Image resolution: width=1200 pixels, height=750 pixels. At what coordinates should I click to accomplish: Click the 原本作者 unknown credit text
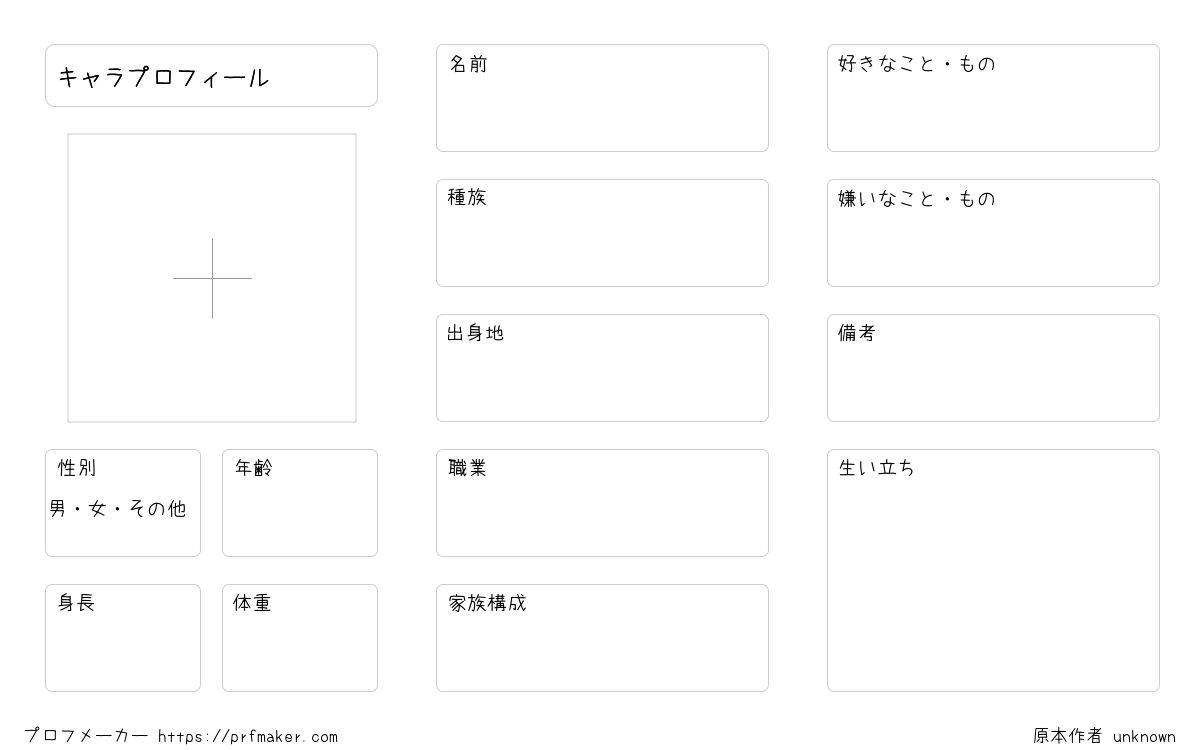coord(1104,737)
